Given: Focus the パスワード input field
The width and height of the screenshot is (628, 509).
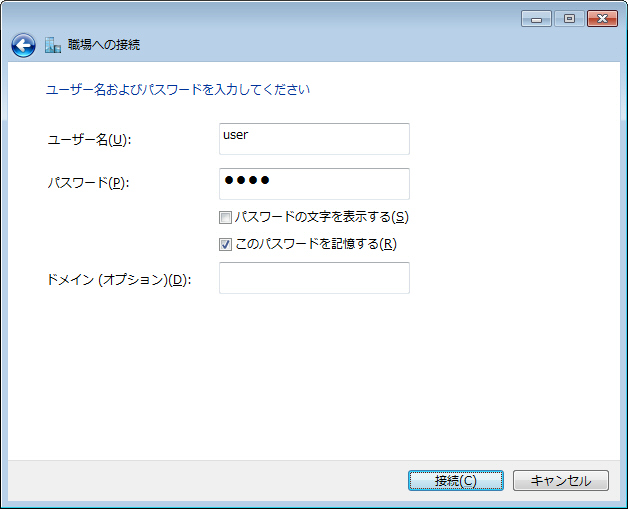Looking at the screenshot, I should coord(314,184).
